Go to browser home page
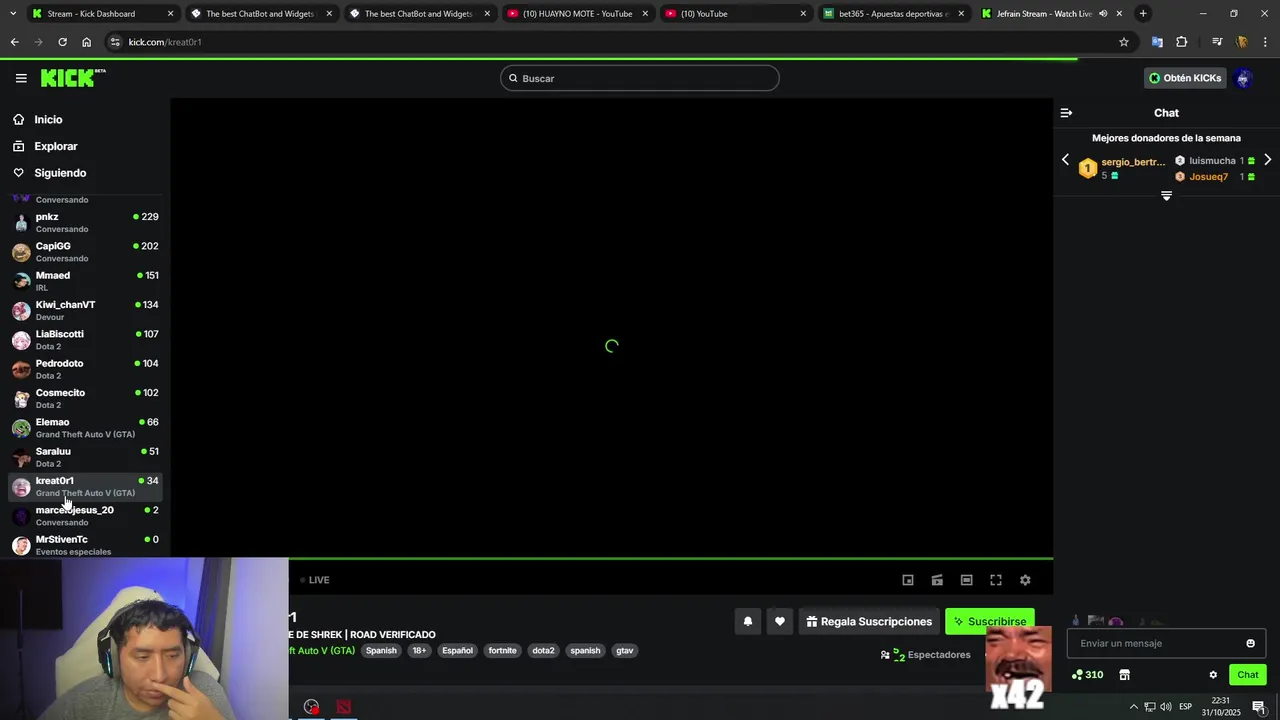Viewport: 1280px width, 720px height. 86,42
